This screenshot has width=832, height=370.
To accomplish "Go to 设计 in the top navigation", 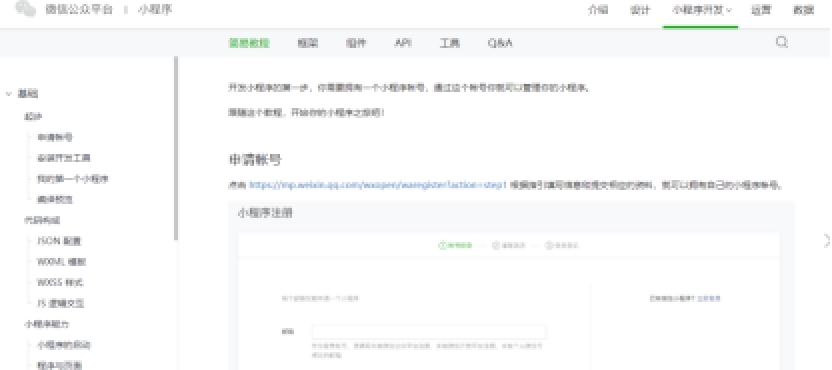I will (640, 10).
